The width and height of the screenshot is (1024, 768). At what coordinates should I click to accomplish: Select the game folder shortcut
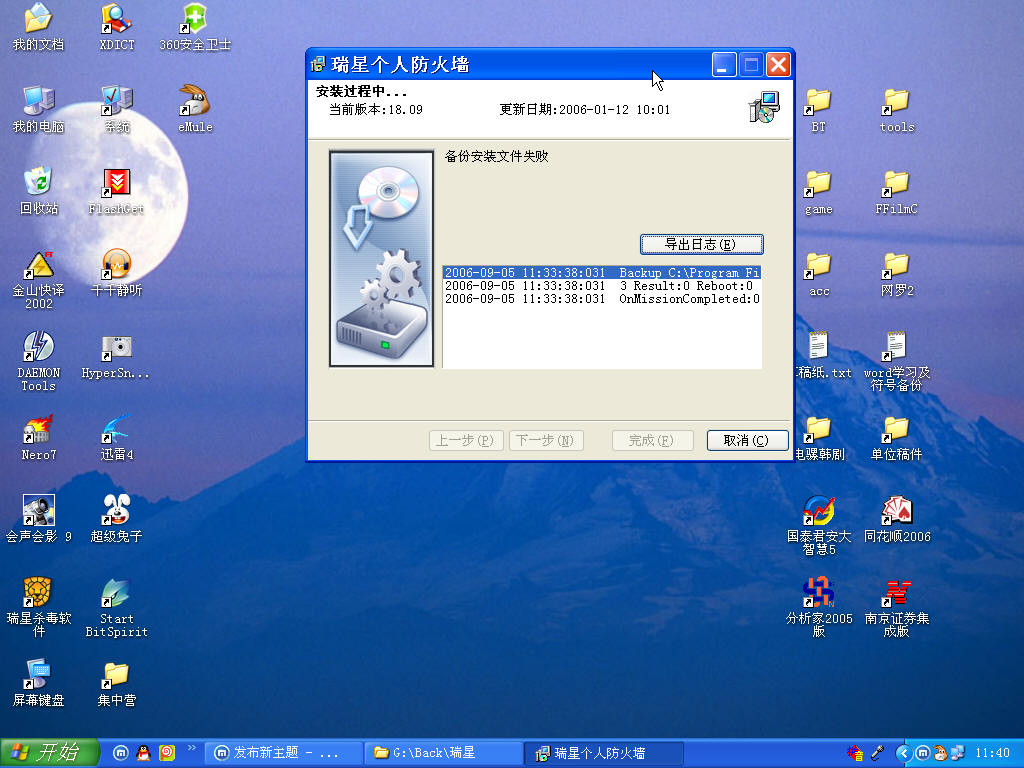click(818, 193)
